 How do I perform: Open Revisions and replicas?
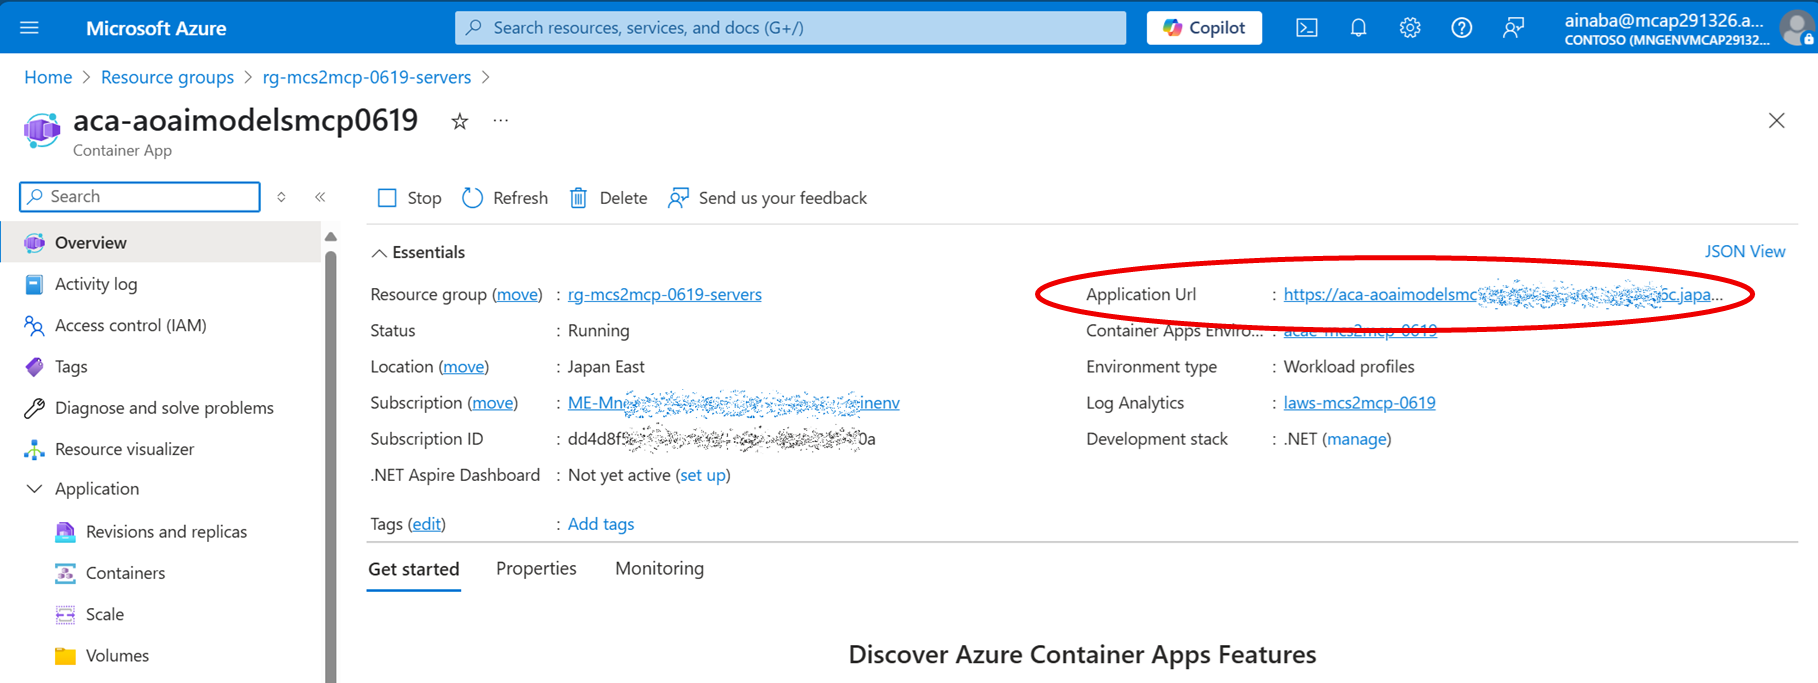point(166,532)
